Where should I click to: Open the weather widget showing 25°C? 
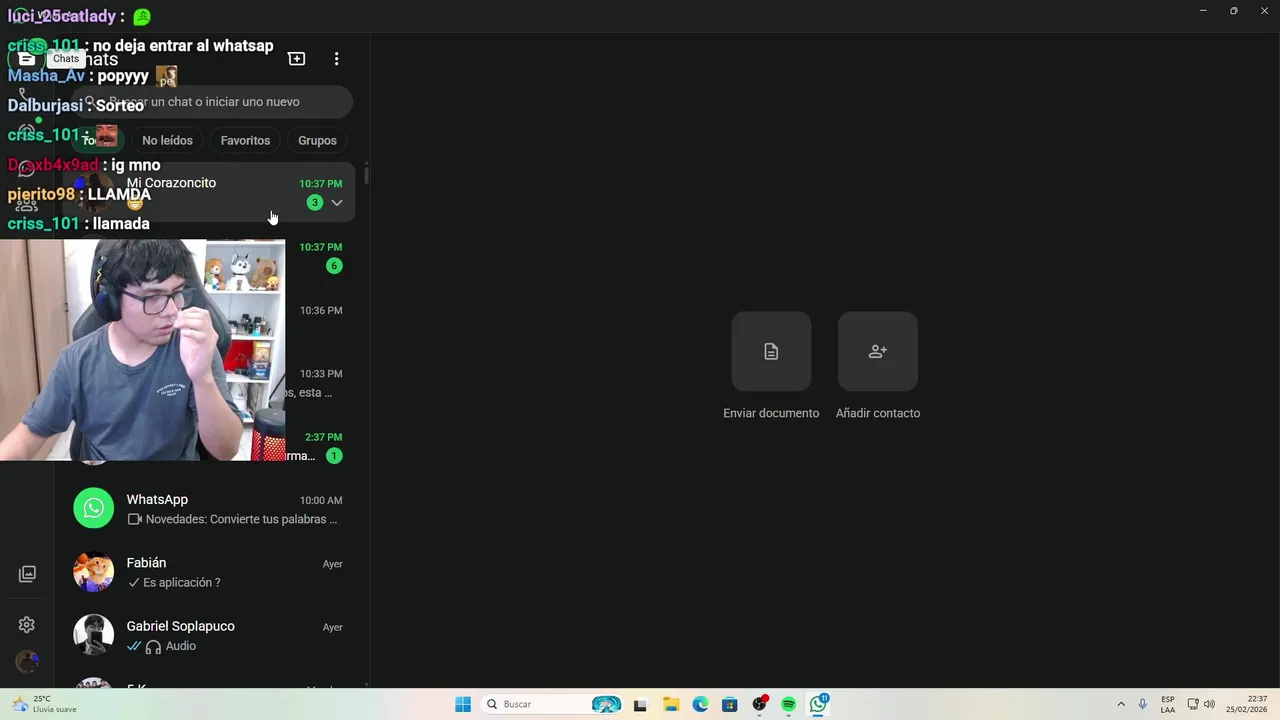click(44, 704)
